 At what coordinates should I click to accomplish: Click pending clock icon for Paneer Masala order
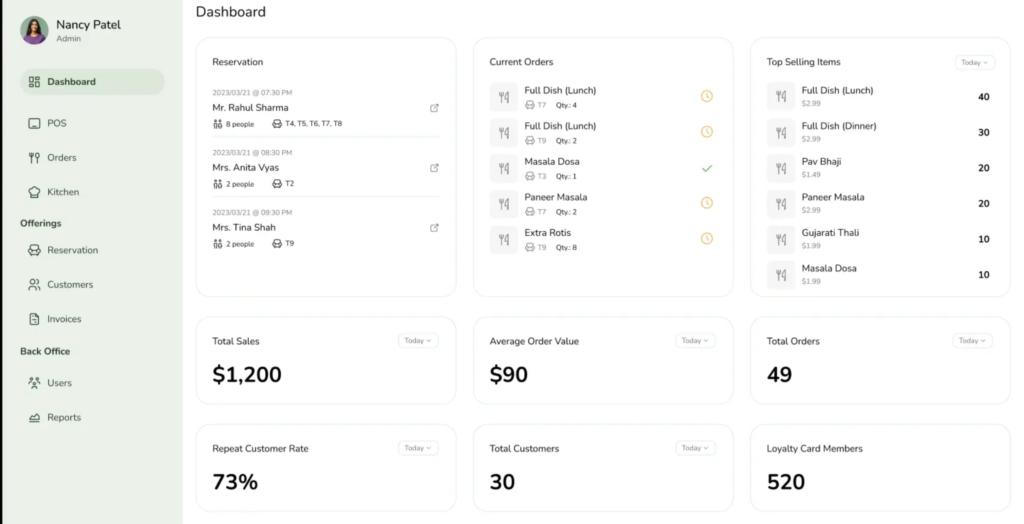pos(707,203)
